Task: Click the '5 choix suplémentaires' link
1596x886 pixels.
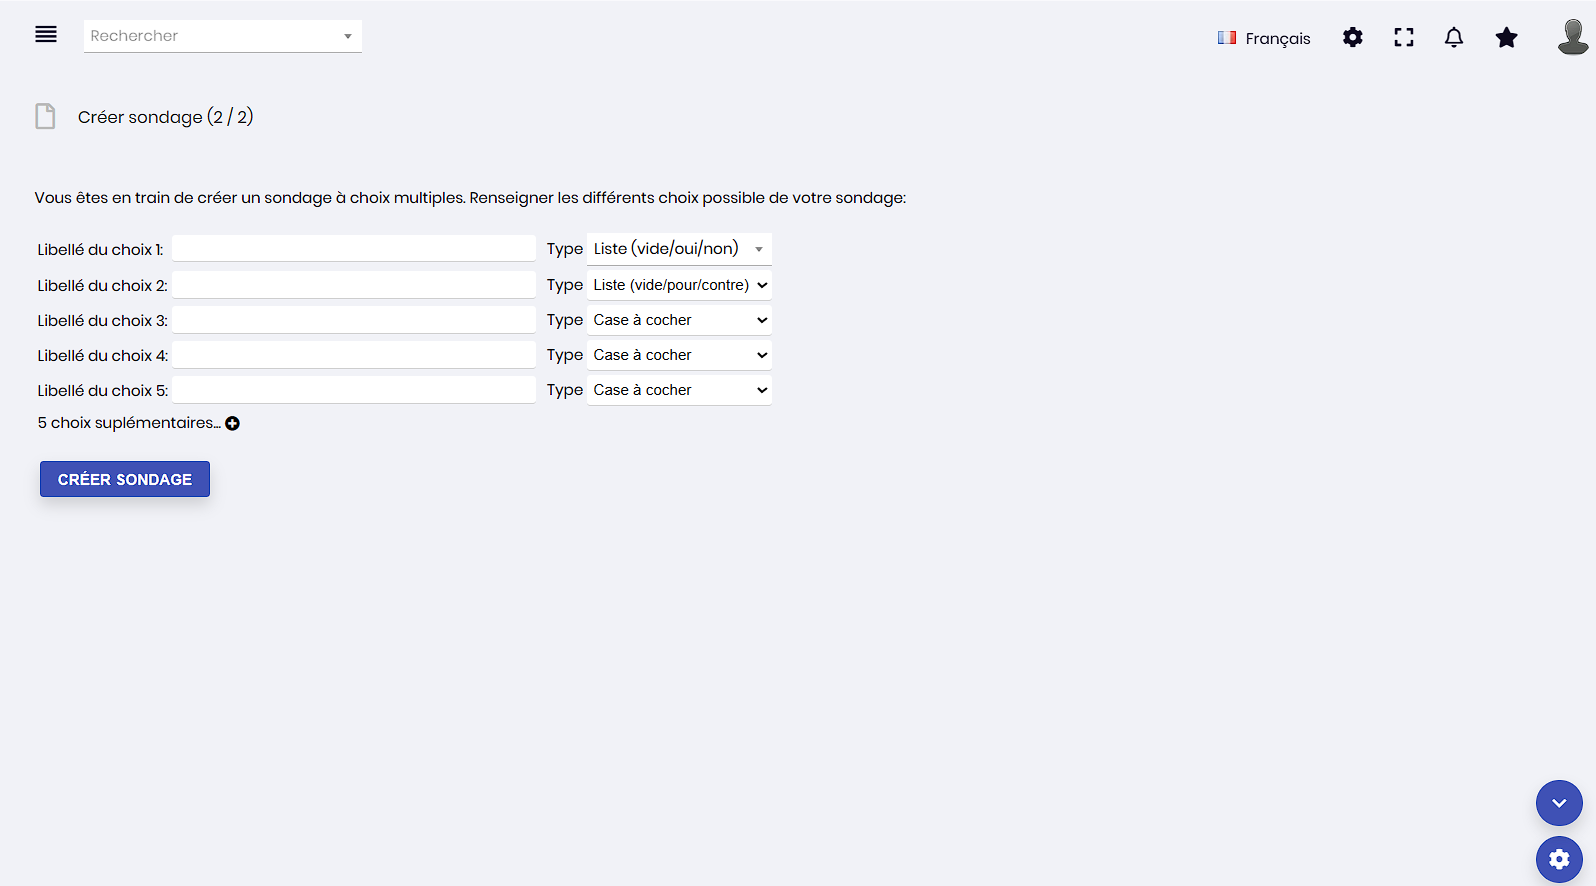Action: point(129,423)
